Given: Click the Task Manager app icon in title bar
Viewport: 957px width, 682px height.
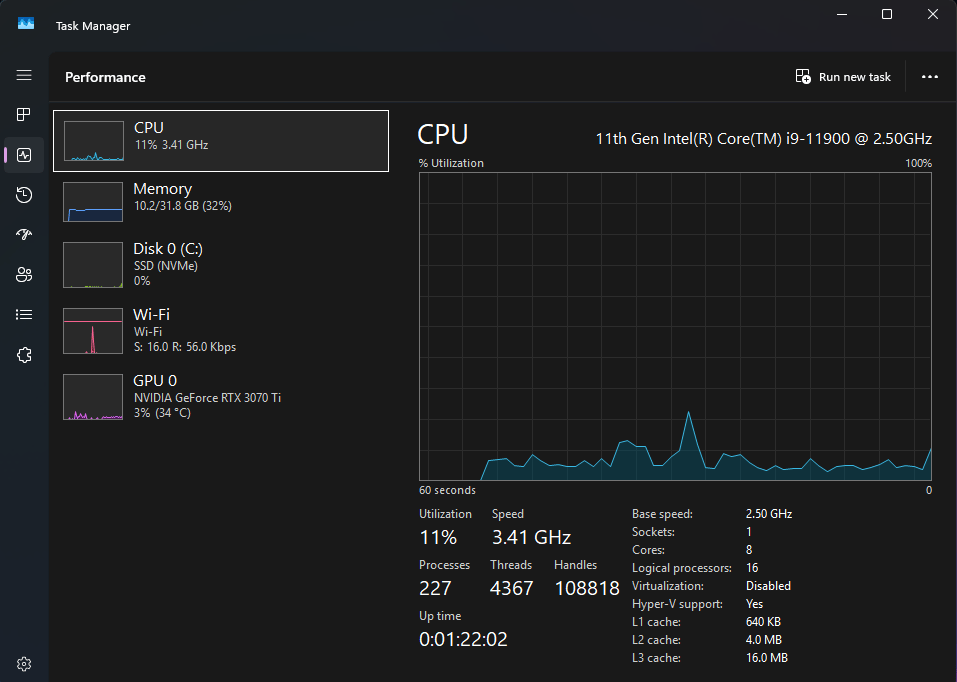Looking at the screenshot, I should click(26, 24).
